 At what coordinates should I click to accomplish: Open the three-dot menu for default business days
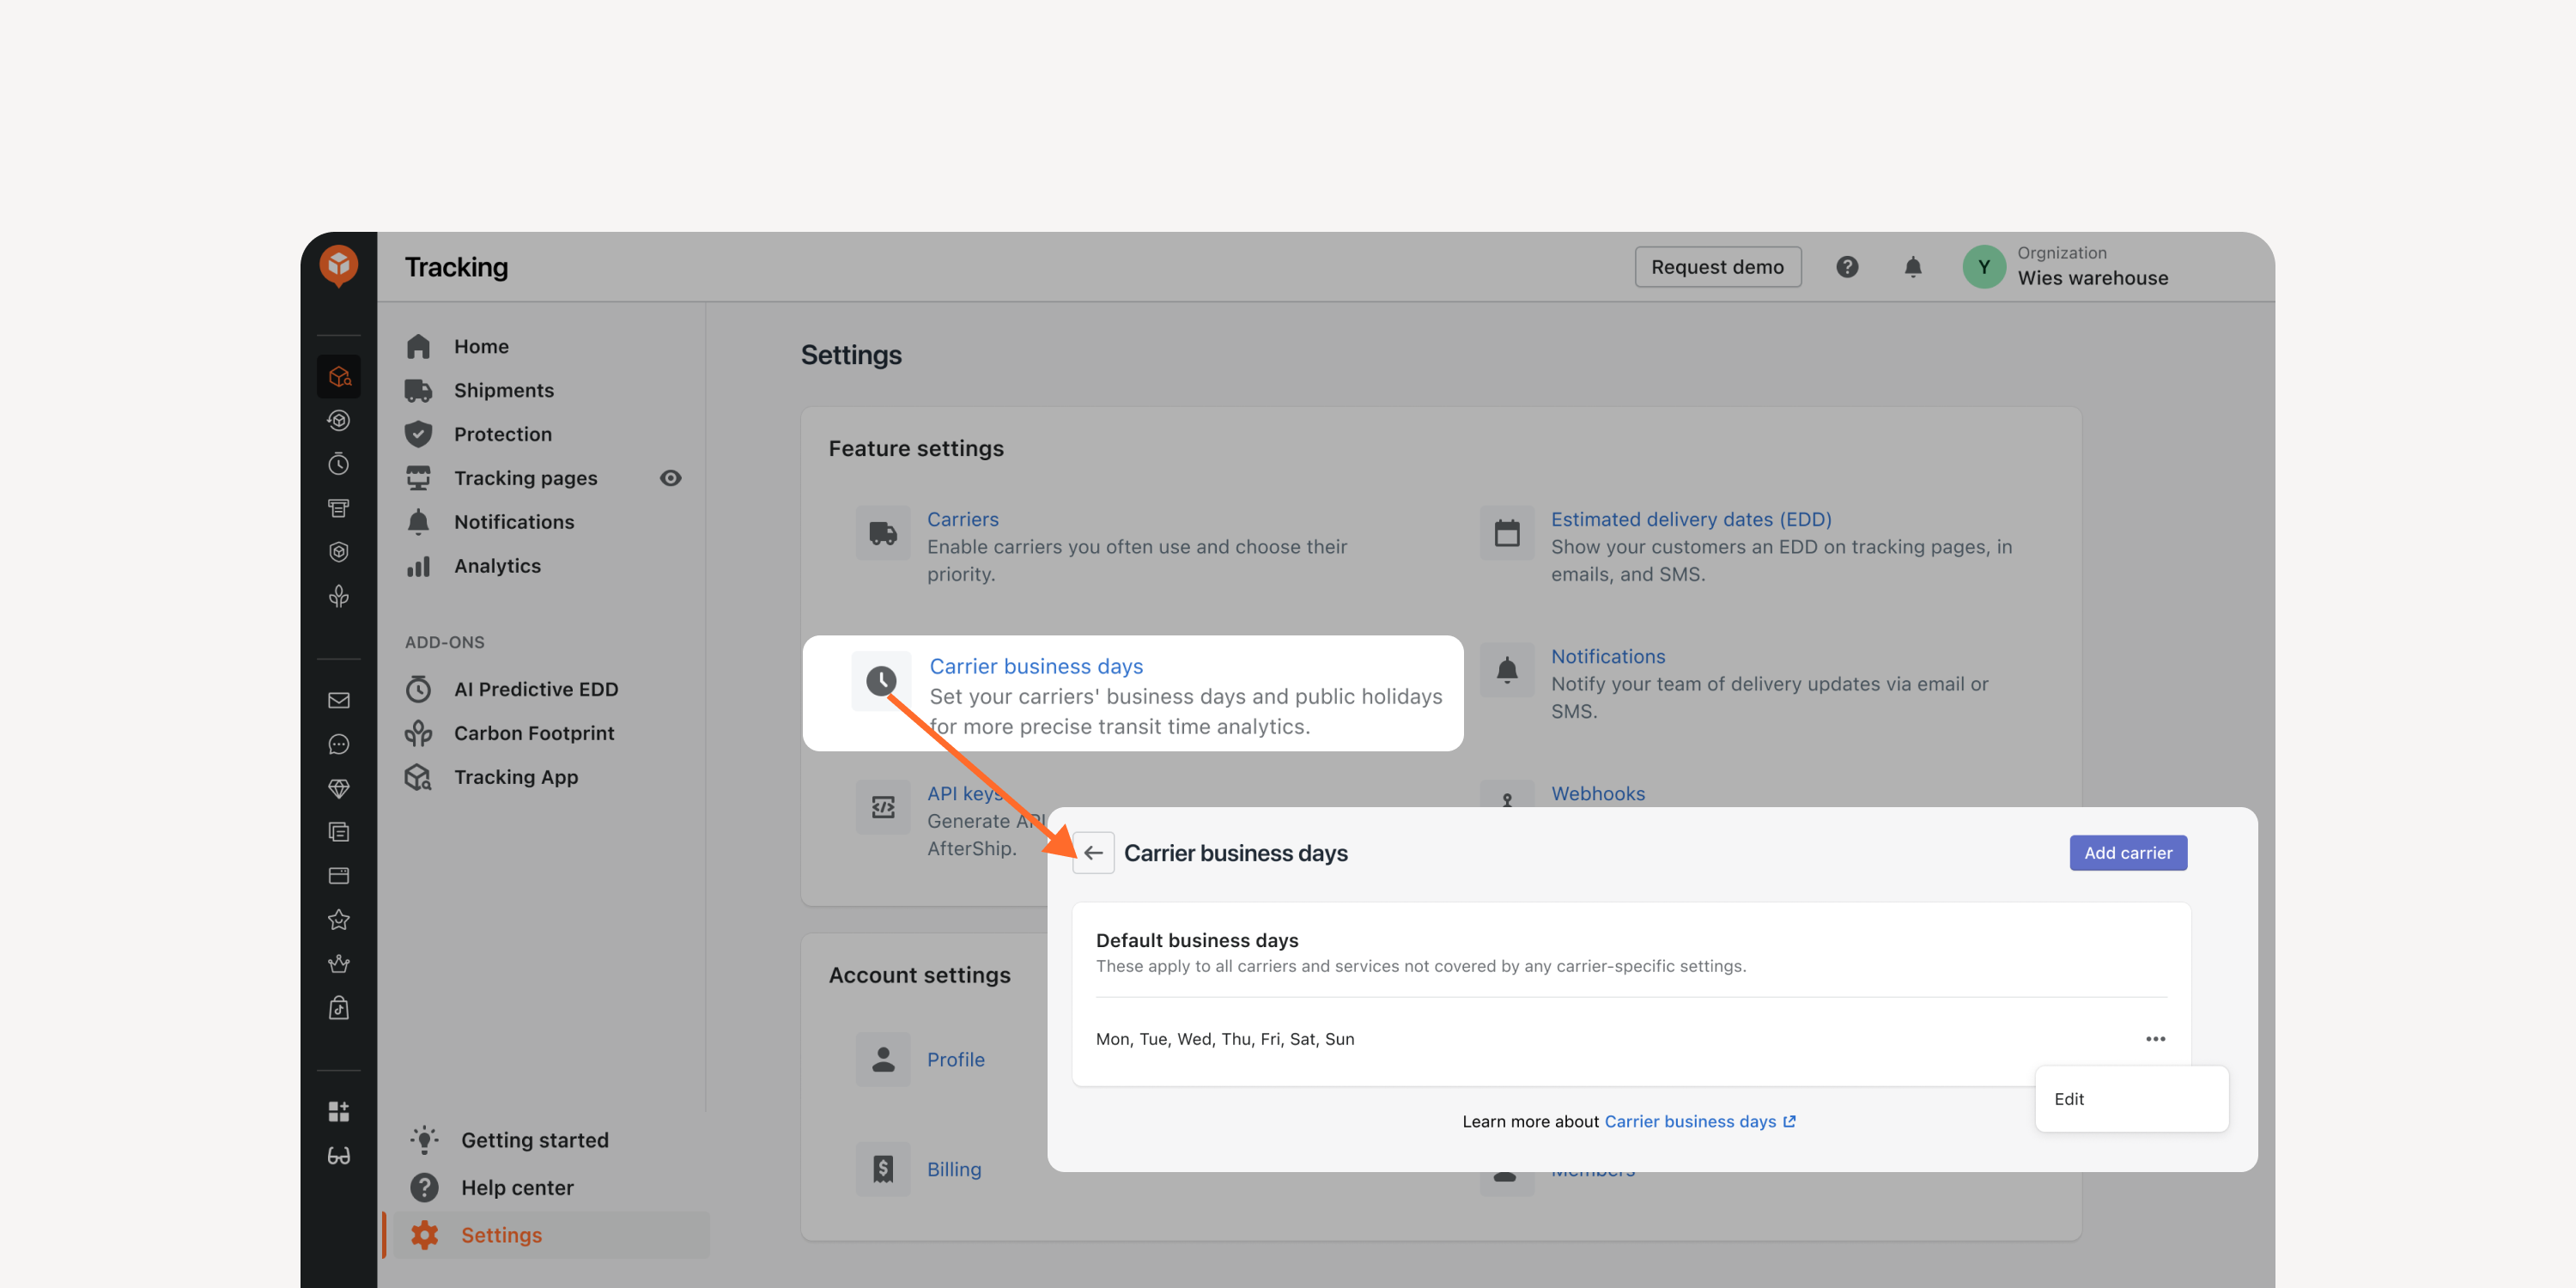[x=2155, y=1039]
